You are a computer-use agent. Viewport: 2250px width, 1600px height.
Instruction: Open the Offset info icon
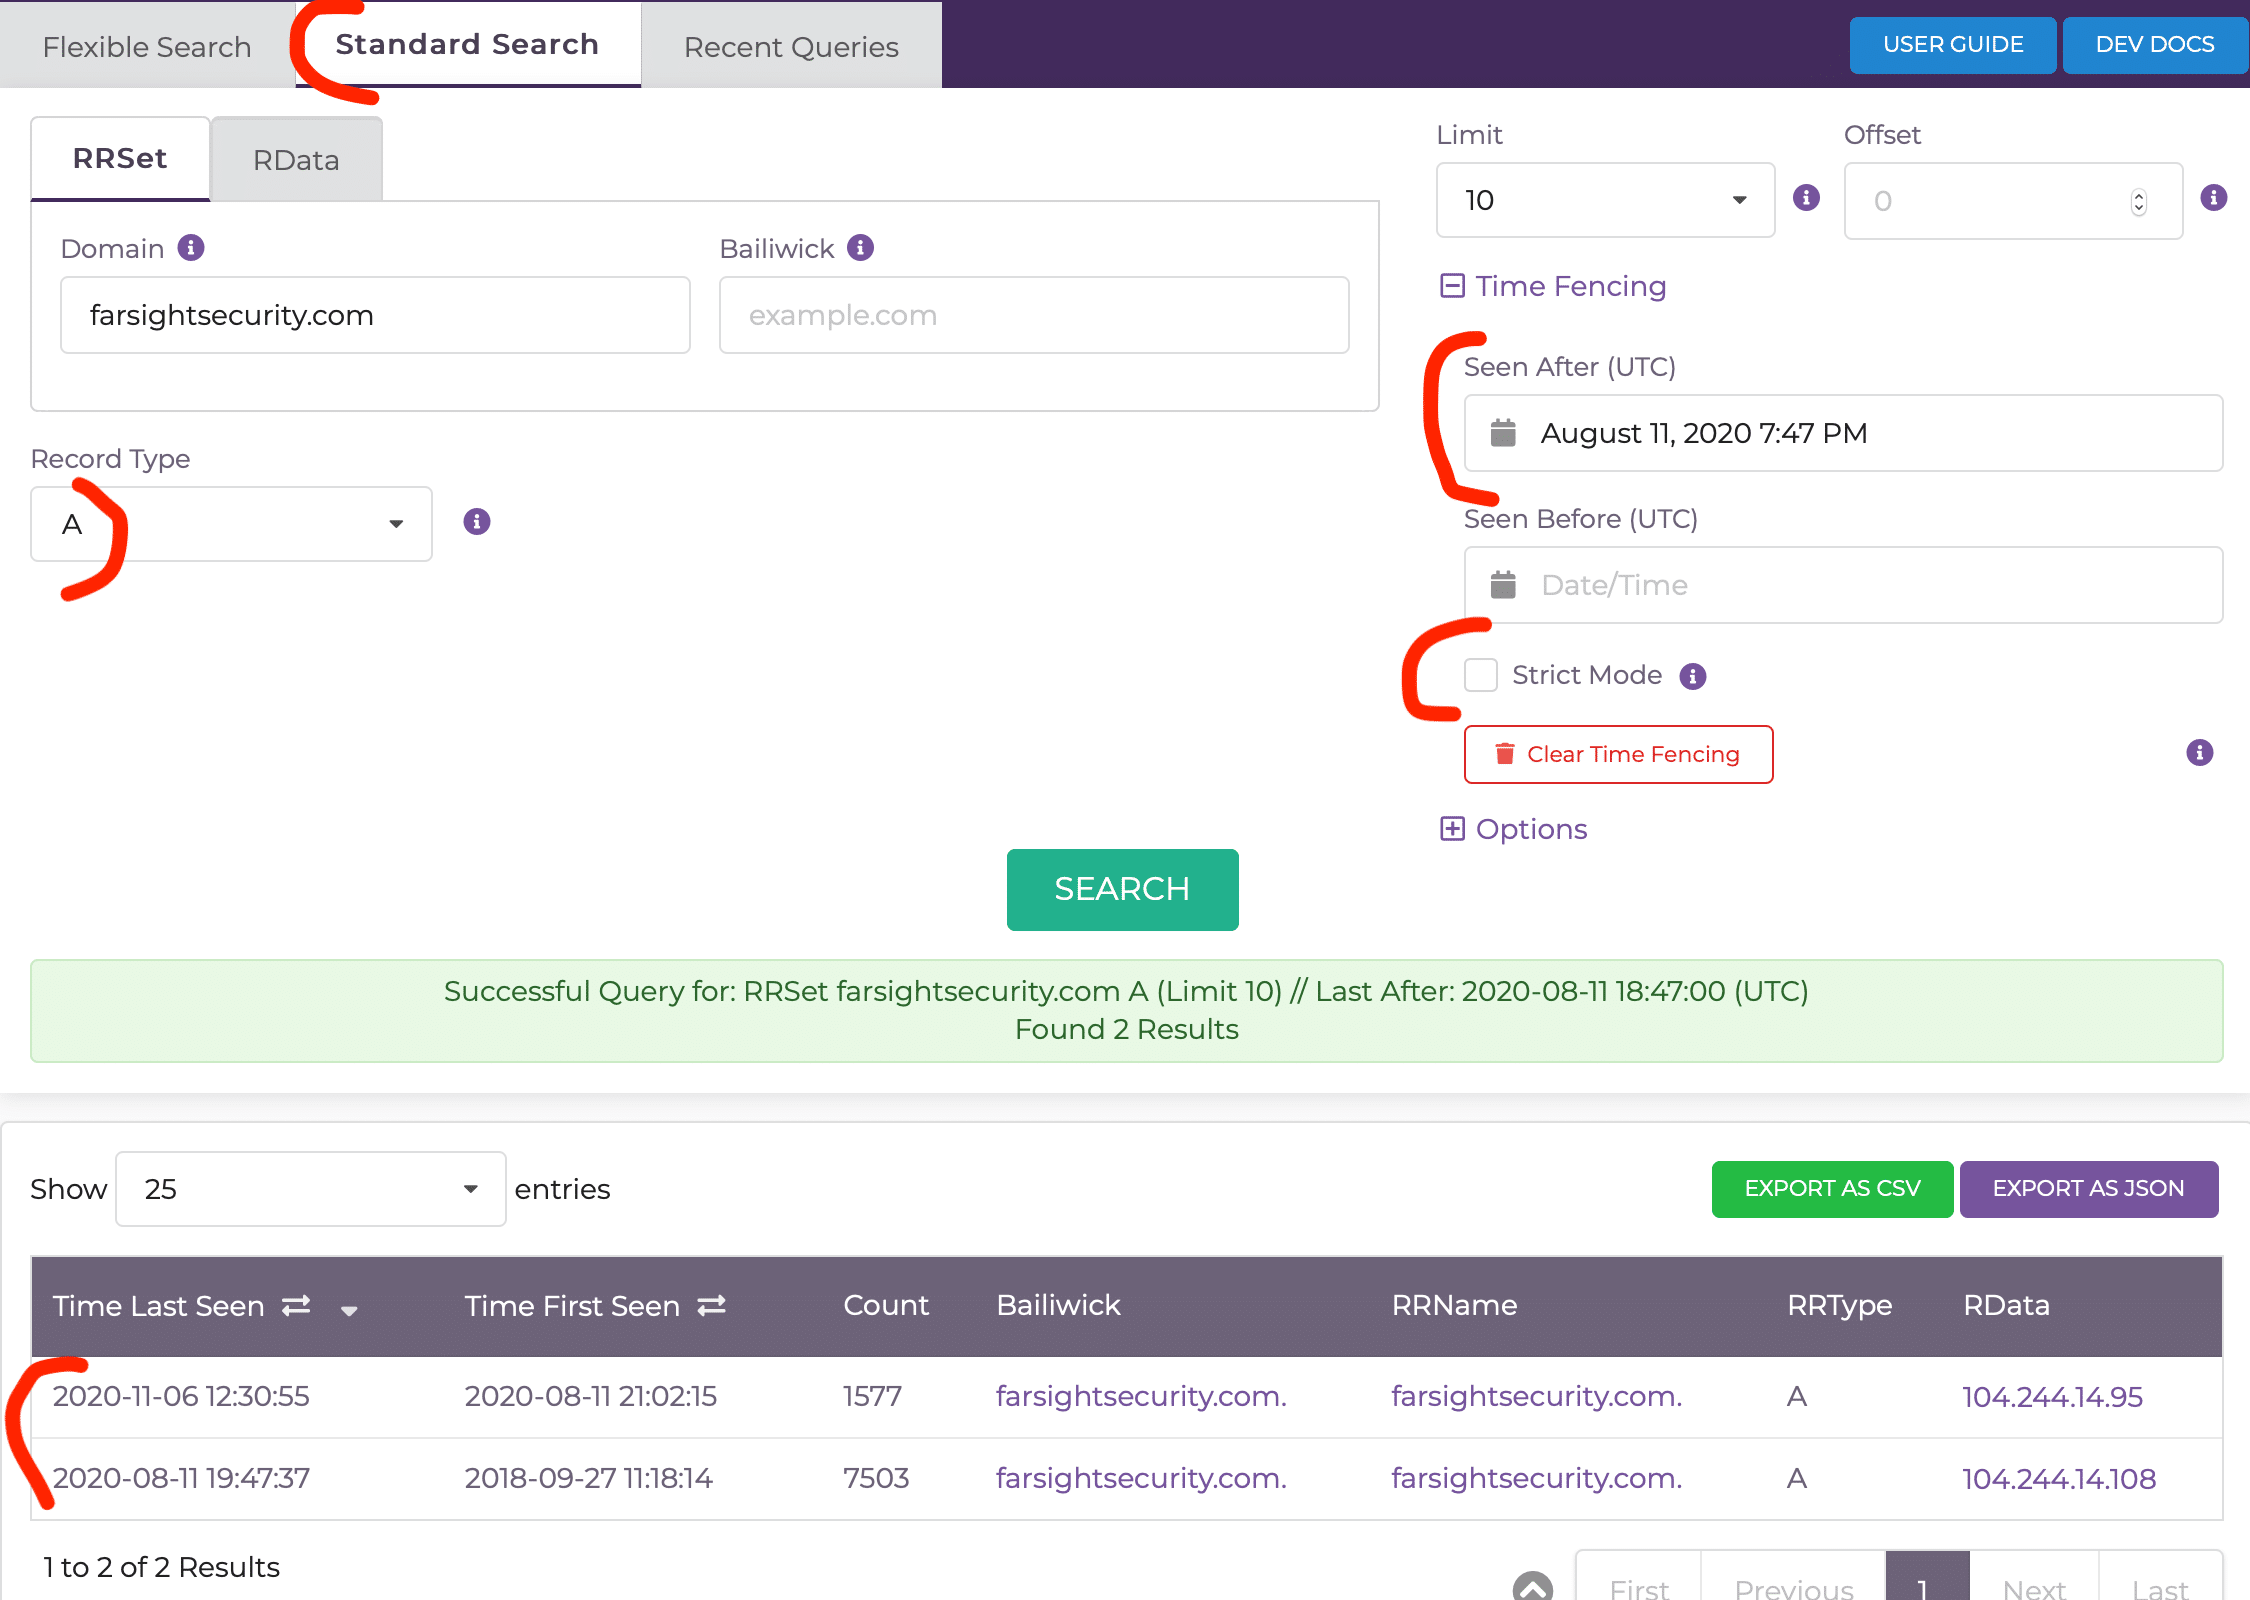(2214, 197)
